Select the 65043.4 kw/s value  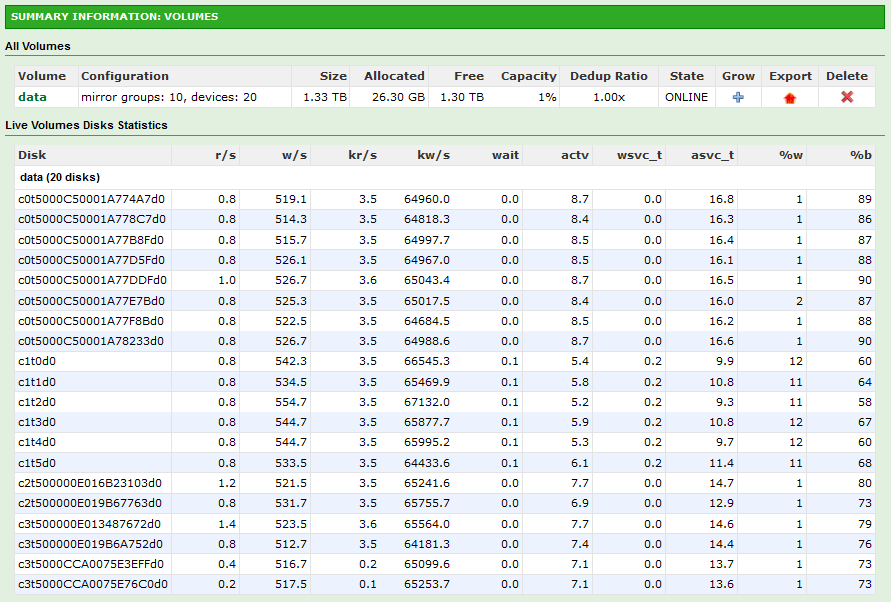[x=427, y=280]
